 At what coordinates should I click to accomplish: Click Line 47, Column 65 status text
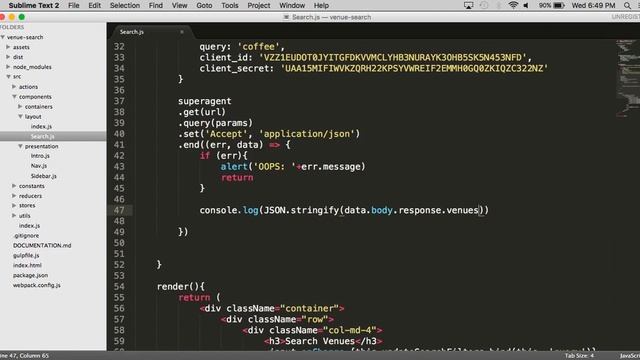[24, 356]
